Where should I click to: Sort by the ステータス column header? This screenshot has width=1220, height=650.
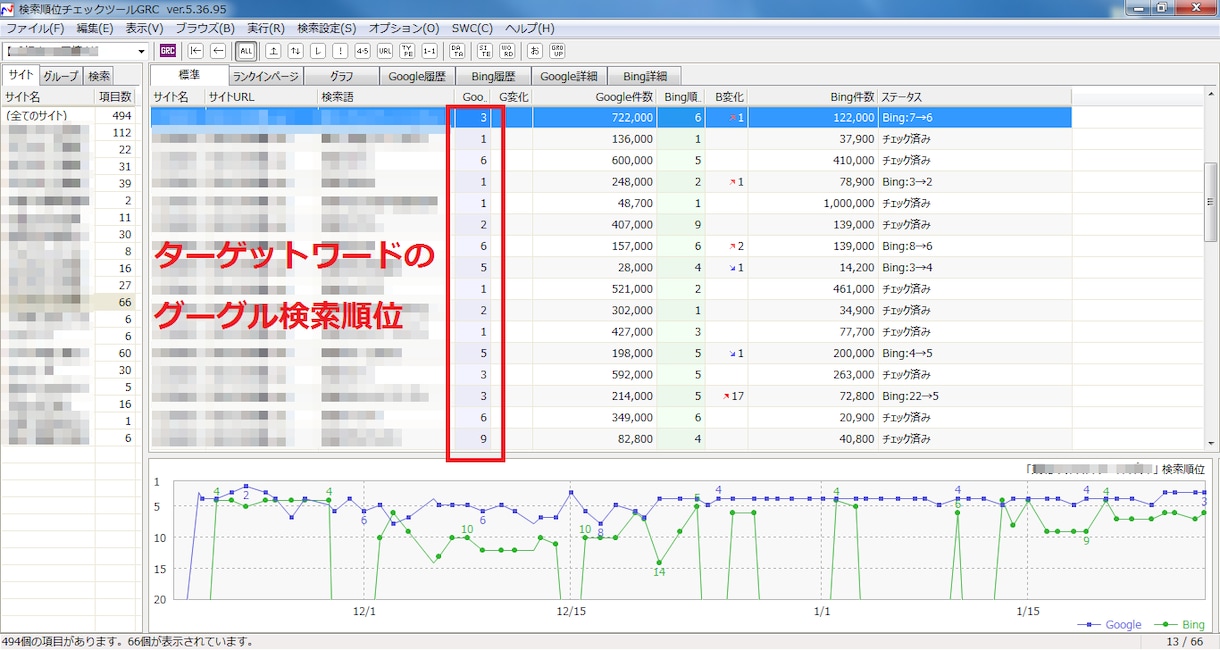point(974,97)
